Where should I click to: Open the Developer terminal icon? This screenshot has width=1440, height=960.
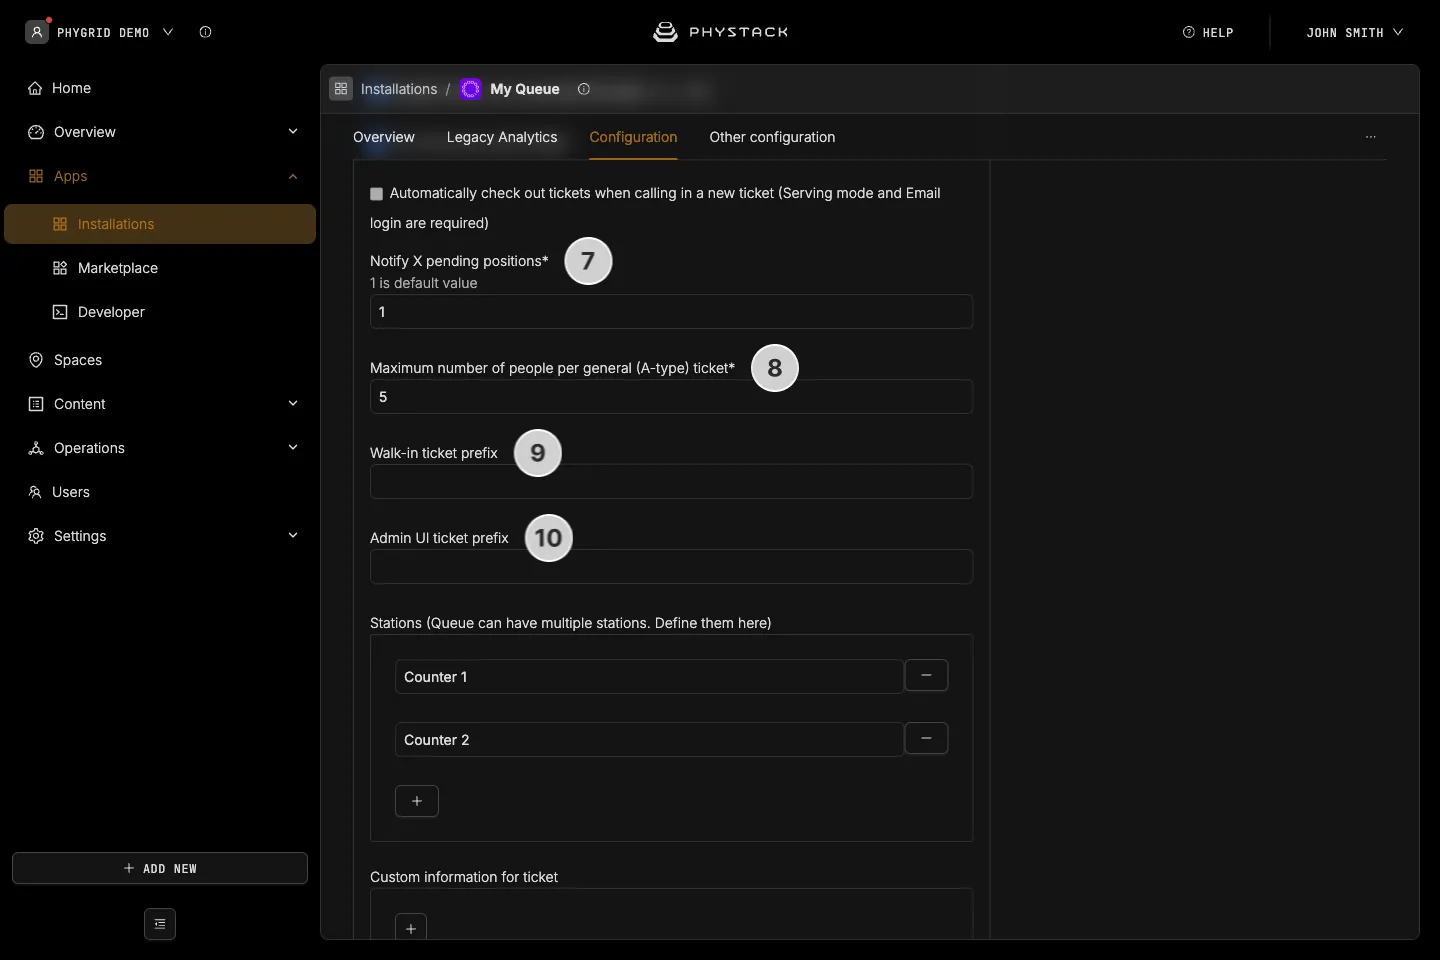[x=60, y=312]
